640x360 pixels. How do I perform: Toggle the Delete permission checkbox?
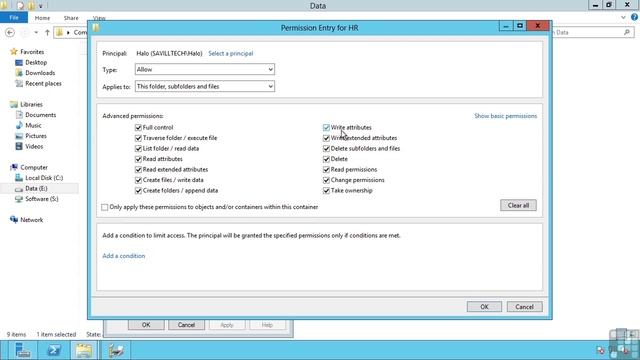pos(326,159)
